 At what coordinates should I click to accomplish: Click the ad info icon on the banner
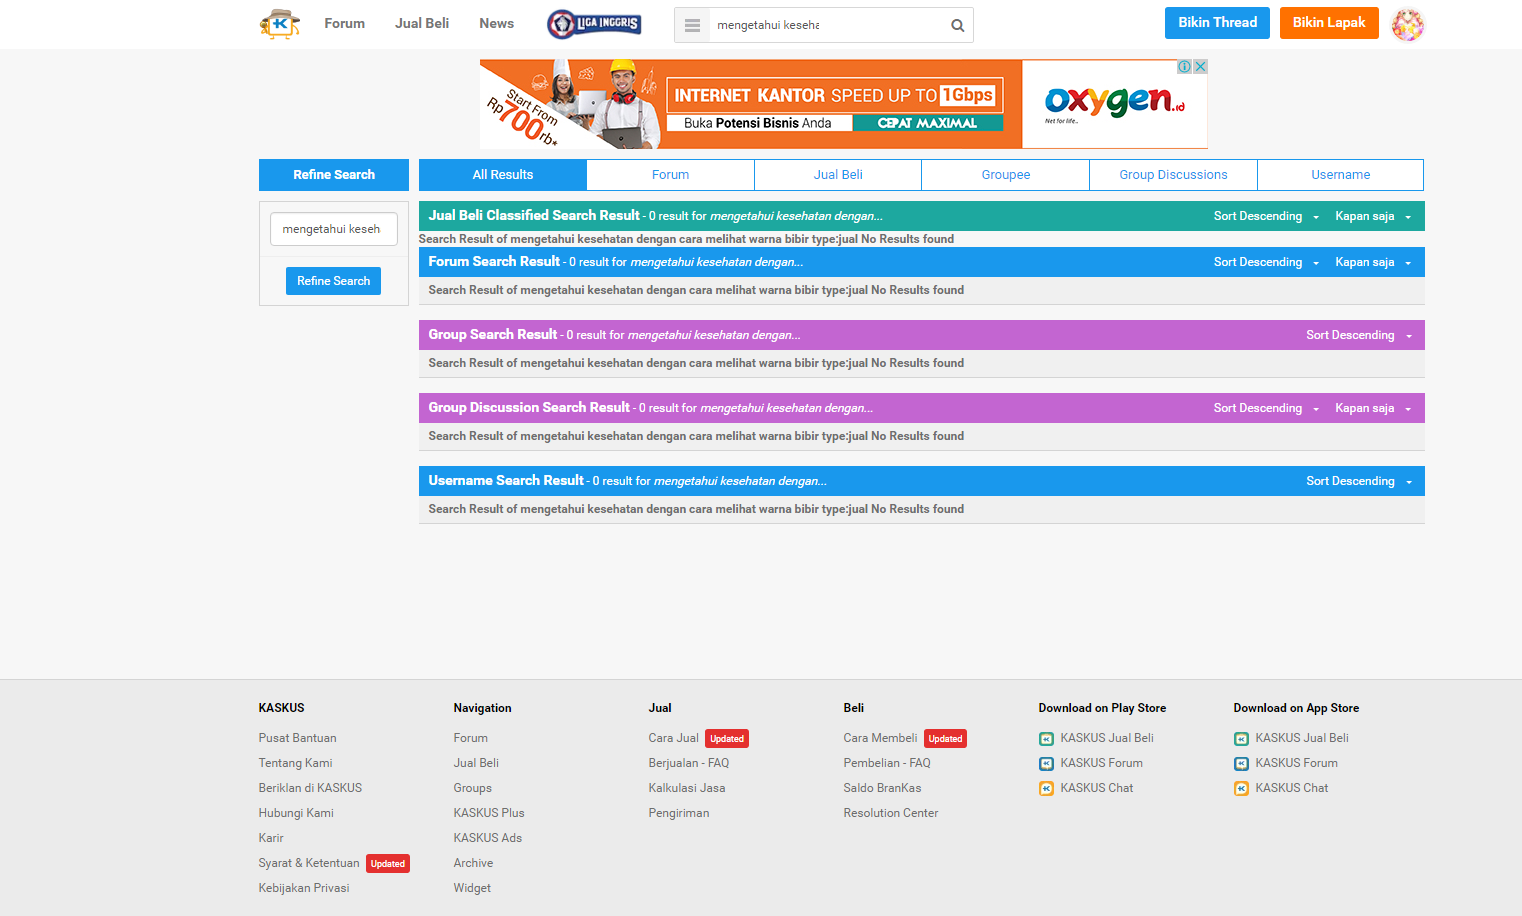click(1184, 66)
